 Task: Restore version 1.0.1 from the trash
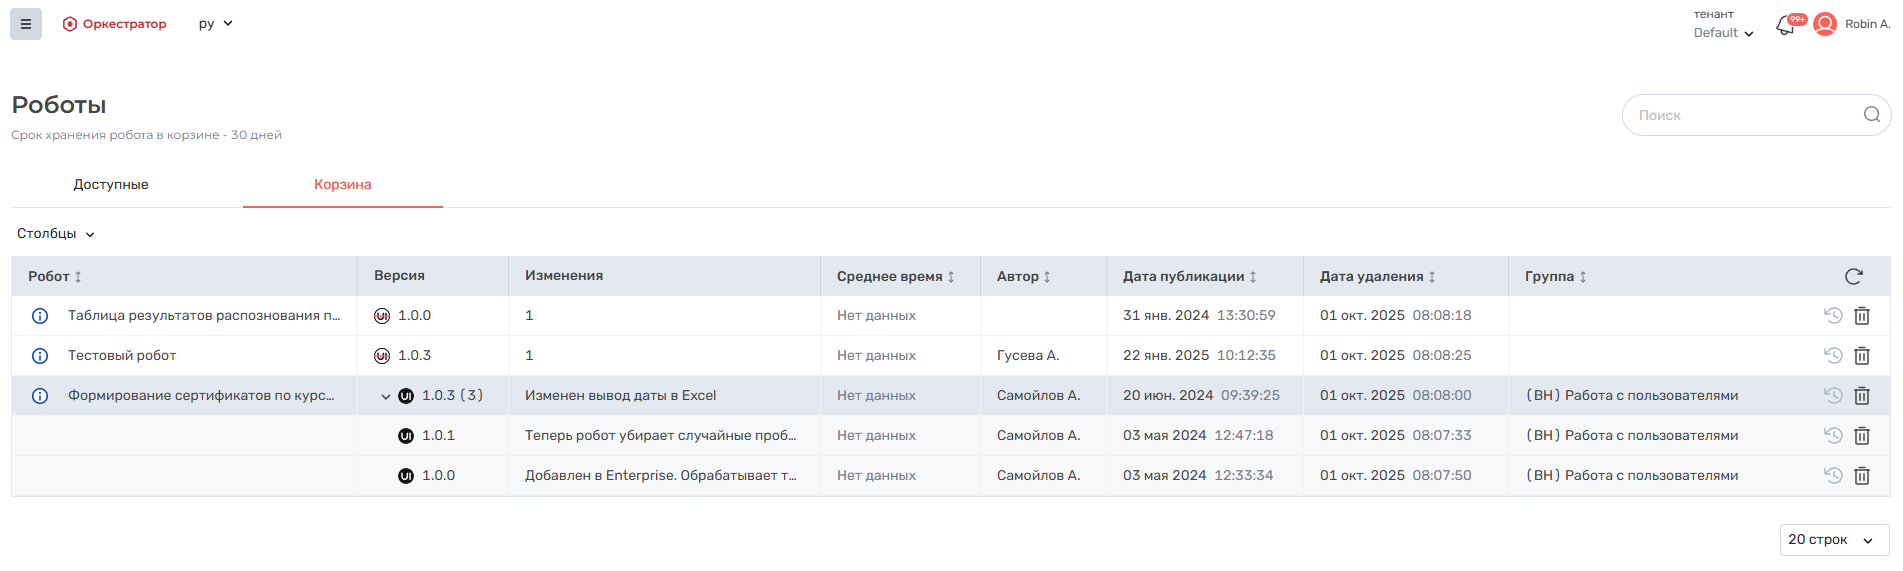[x=1832, y=436]
